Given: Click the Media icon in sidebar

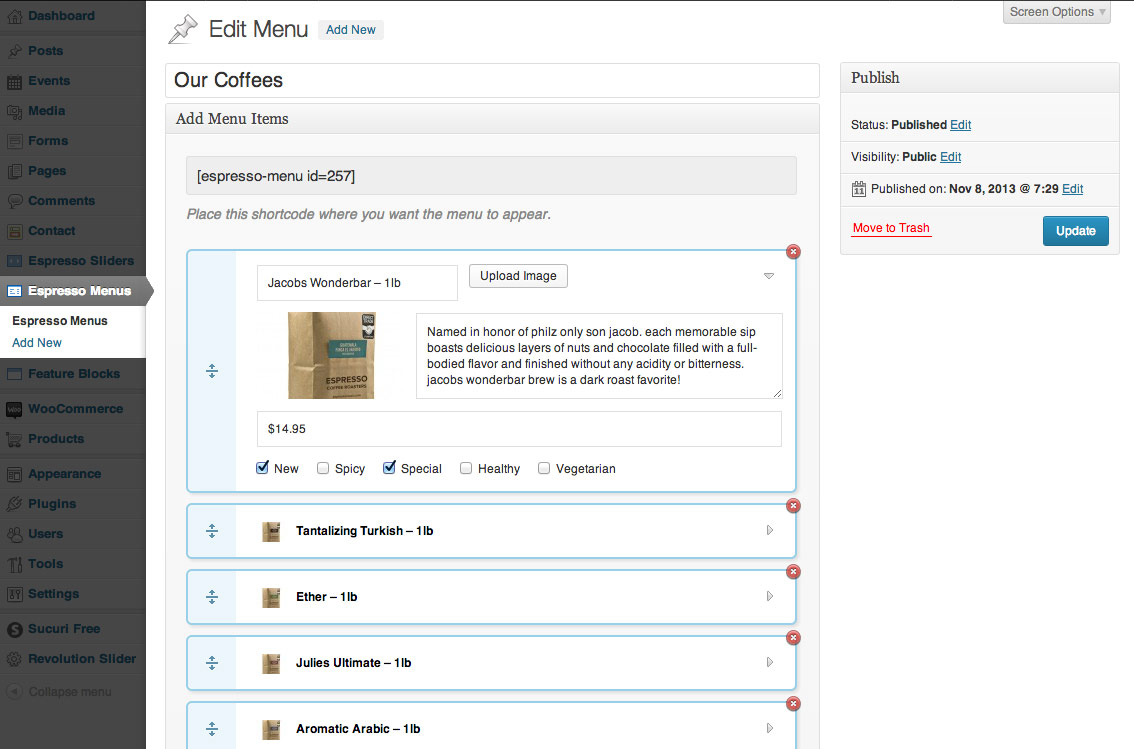Looking at the screenshot, I should pyautogui.click(x=14, y=111).
